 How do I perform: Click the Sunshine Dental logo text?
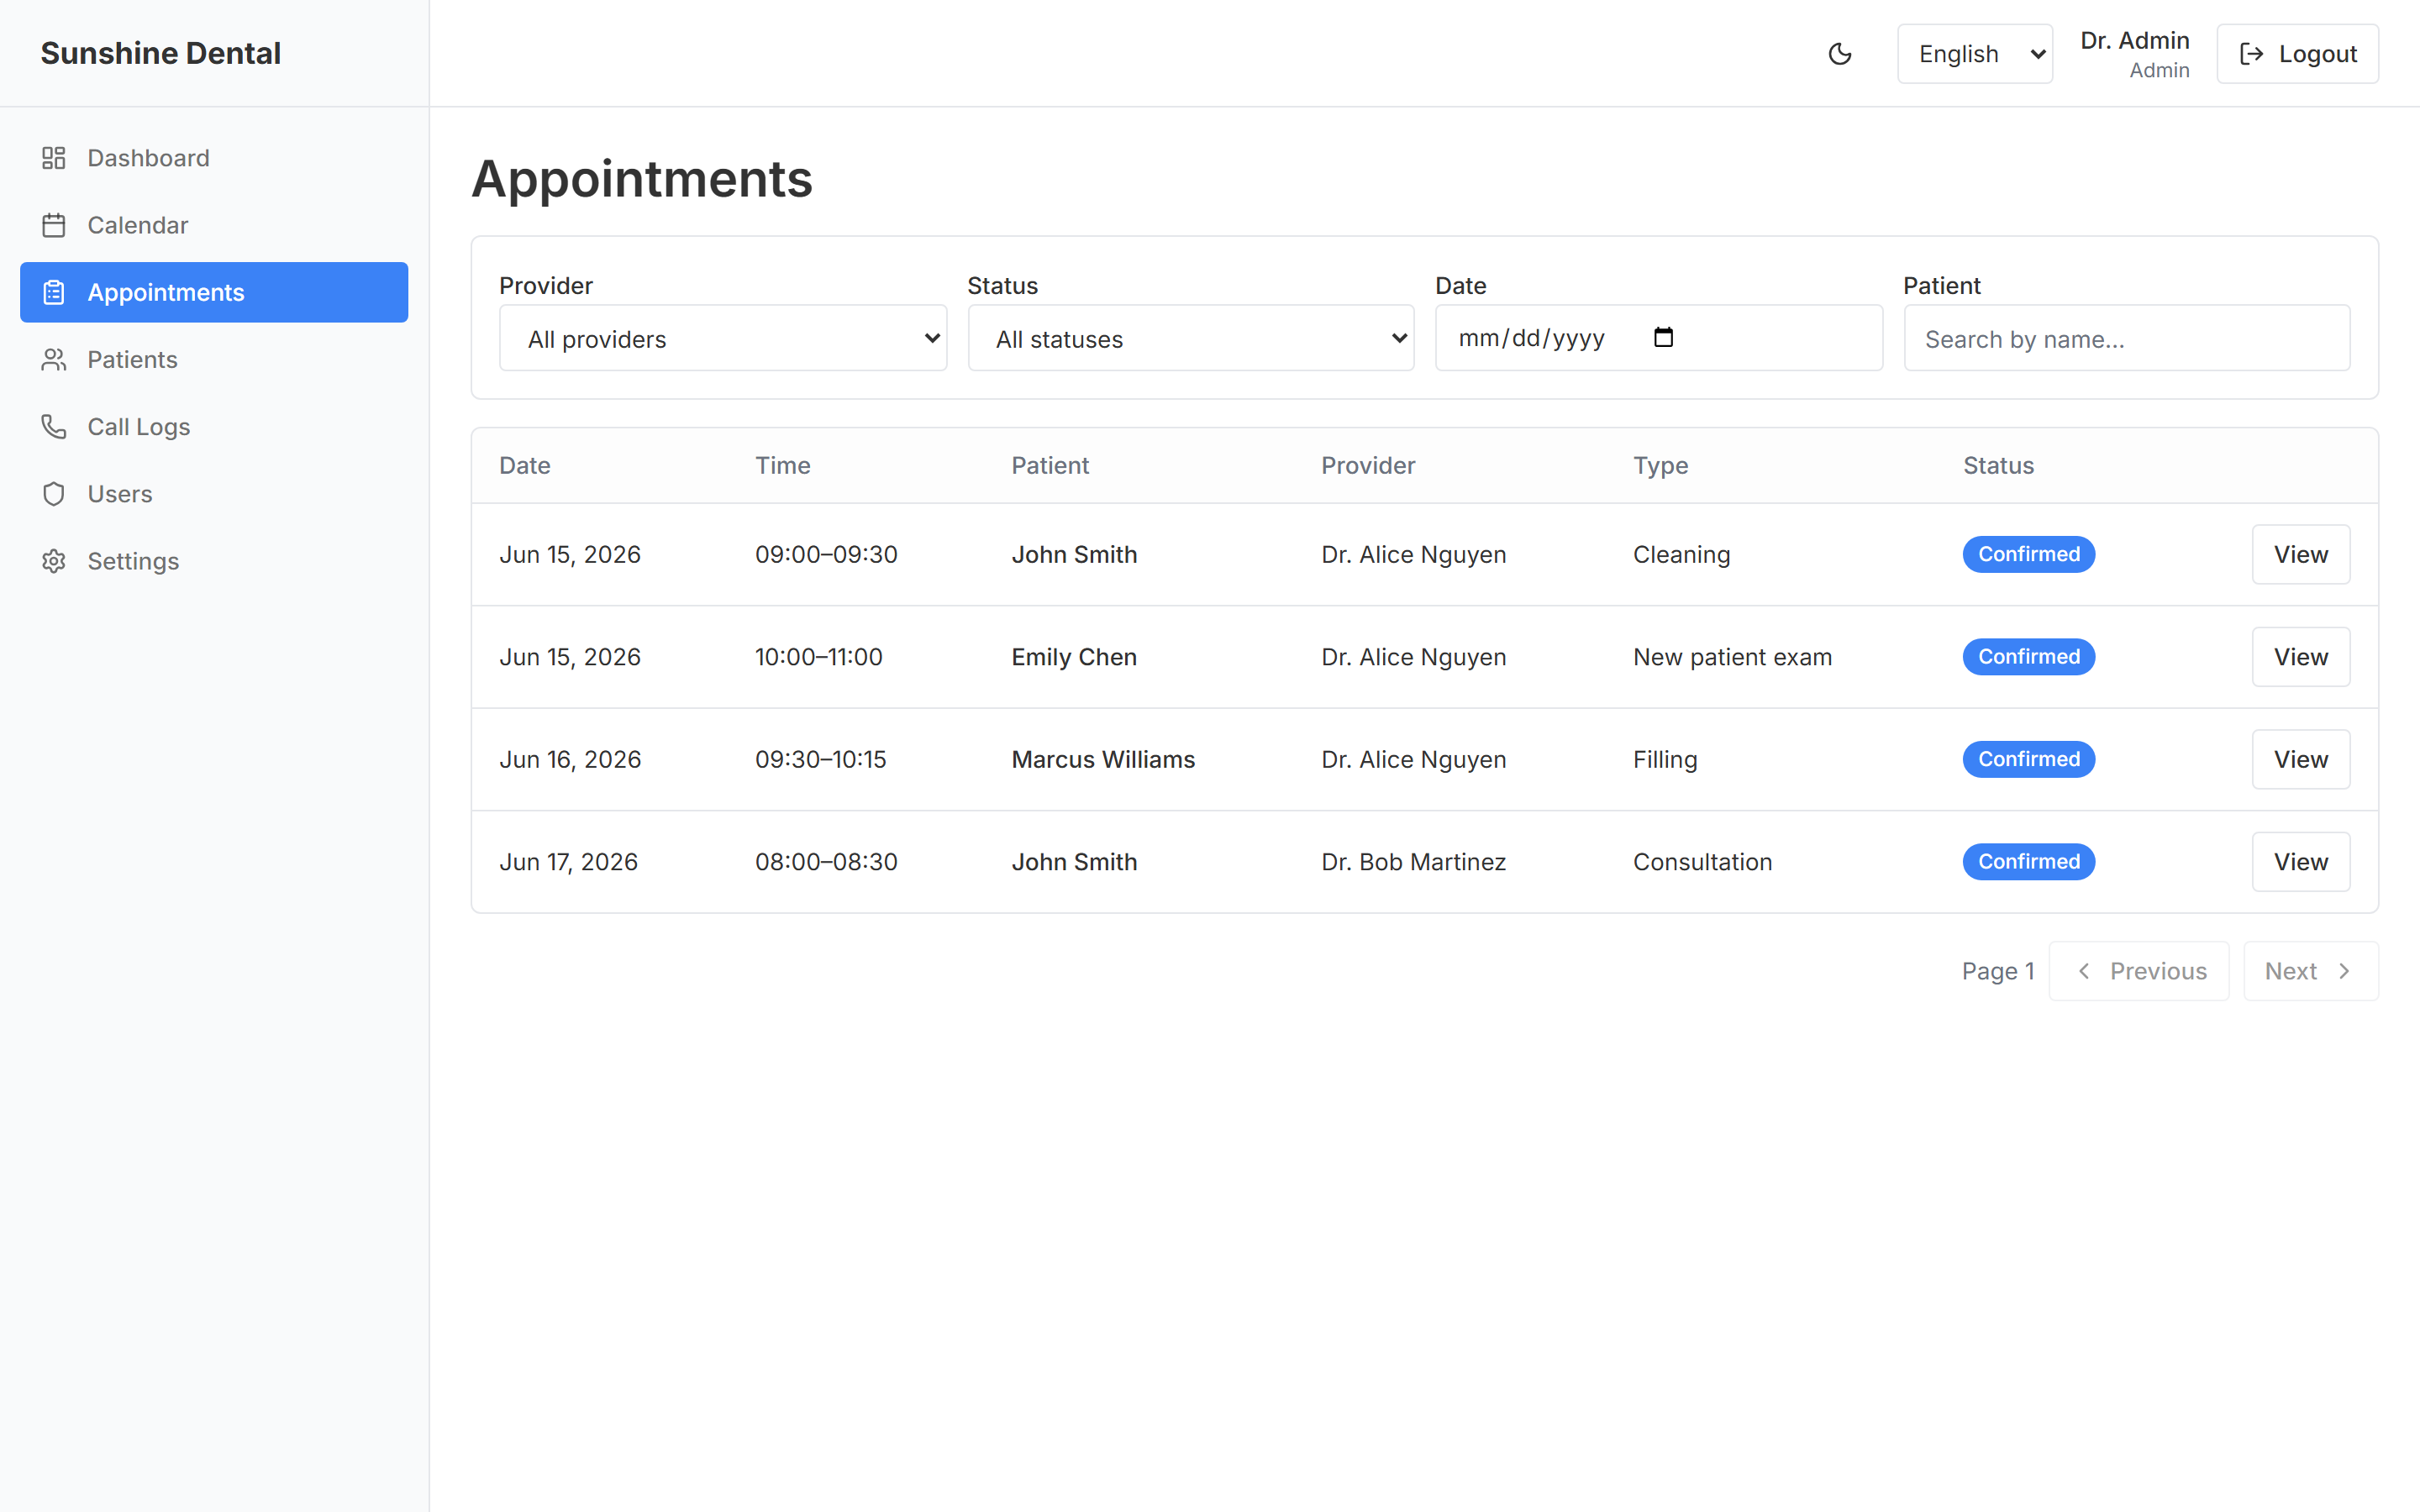pos(161,53)
